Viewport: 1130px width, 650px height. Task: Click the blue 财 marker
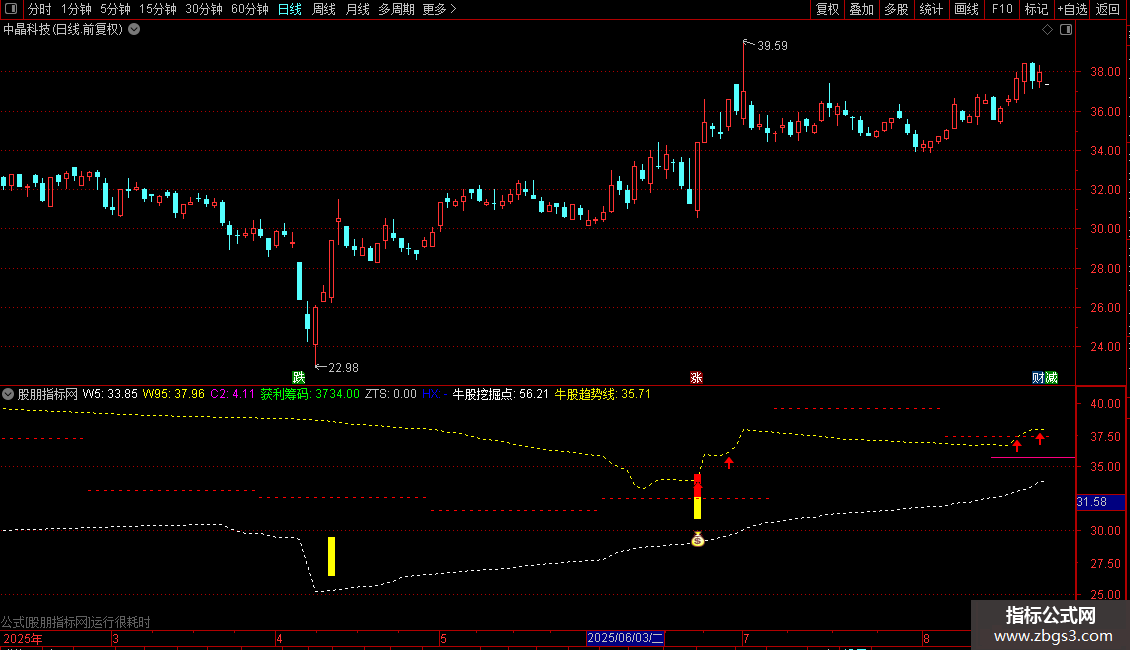coord(1038,378)
